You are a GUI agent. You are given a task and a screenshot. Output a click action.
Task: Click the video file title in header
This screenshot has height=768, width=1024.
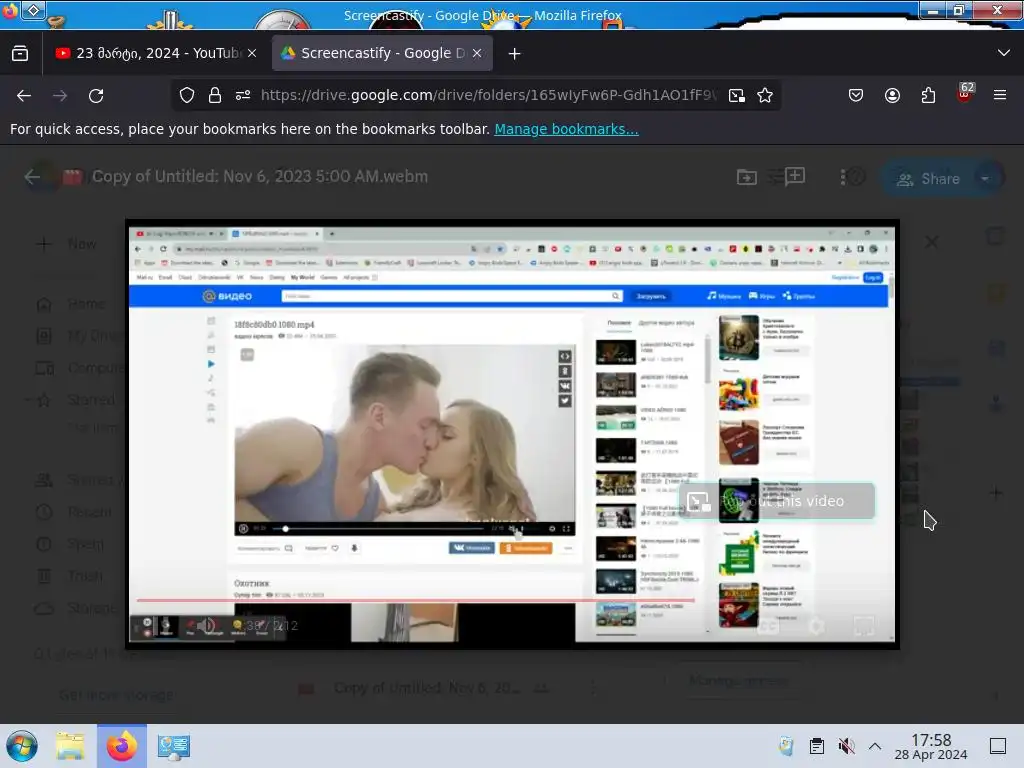[x=260, y=176]
